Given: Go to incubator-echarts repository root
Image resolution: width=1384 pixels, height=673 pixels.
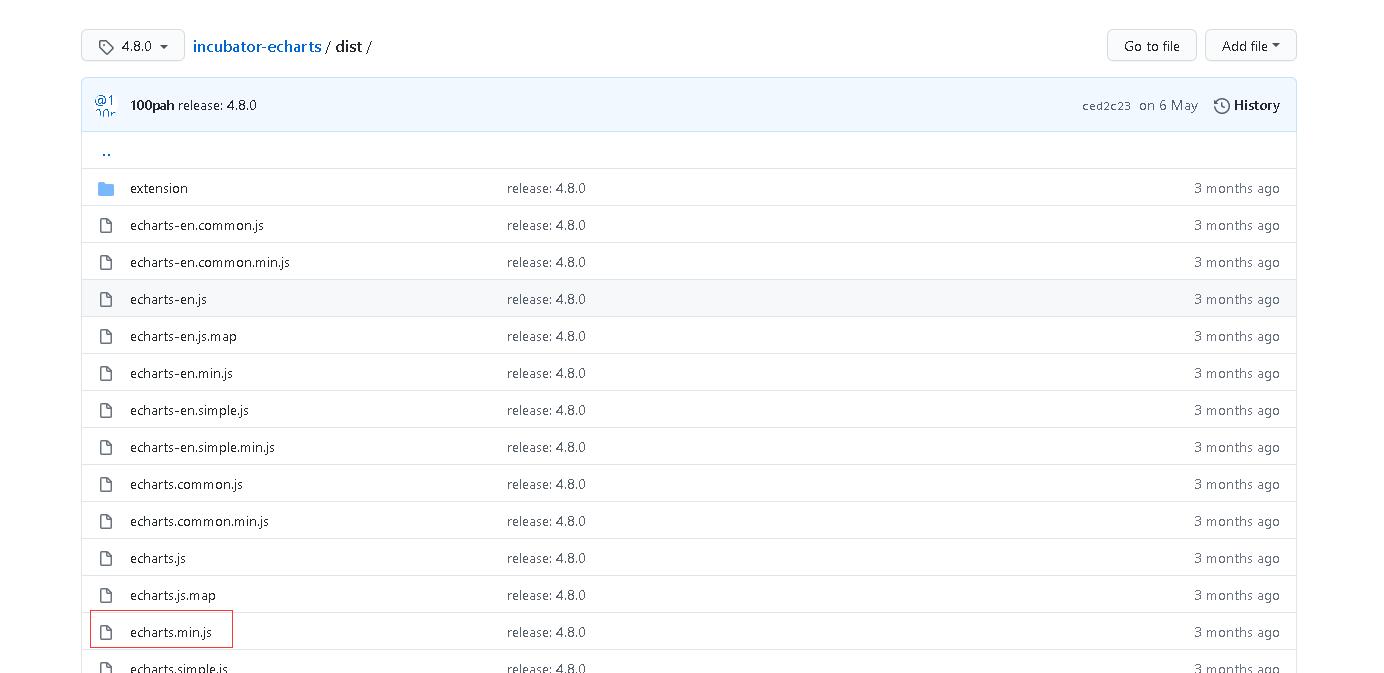Looking at the screenshot, I should tap(257, 46).
